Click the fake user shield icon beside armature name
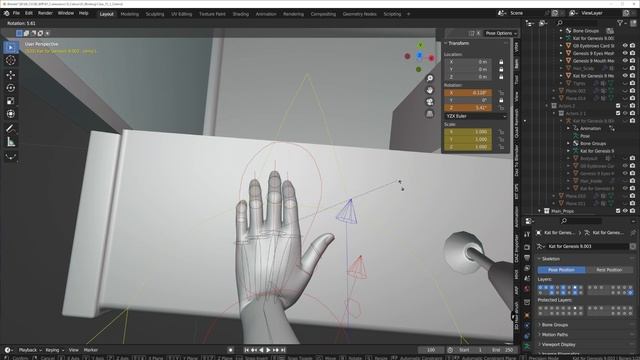The image size is (640, 360). click(633, 247)
